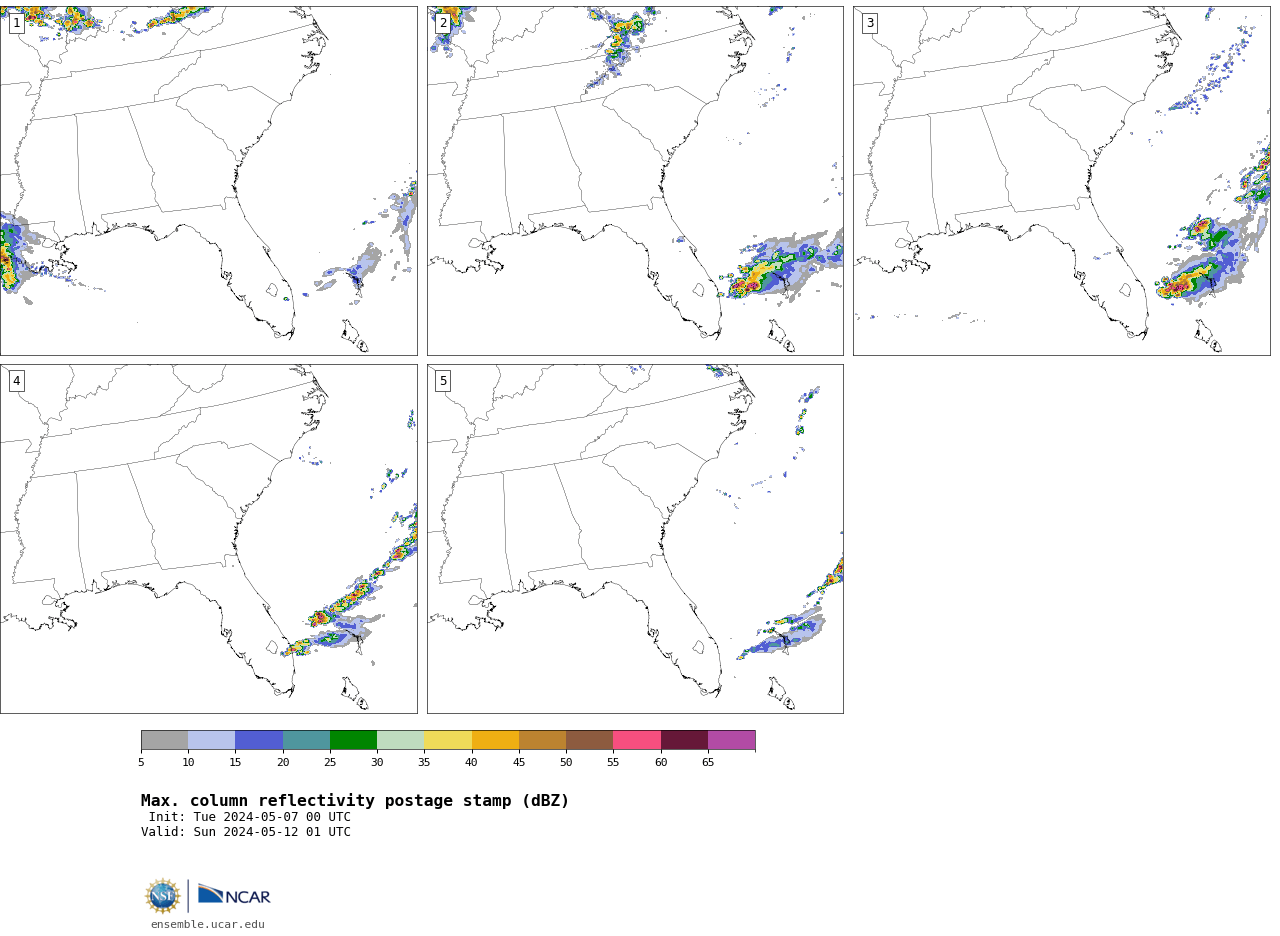
Task: Click the blue 15-20 dBZ swatch
Action: [259, 740]
